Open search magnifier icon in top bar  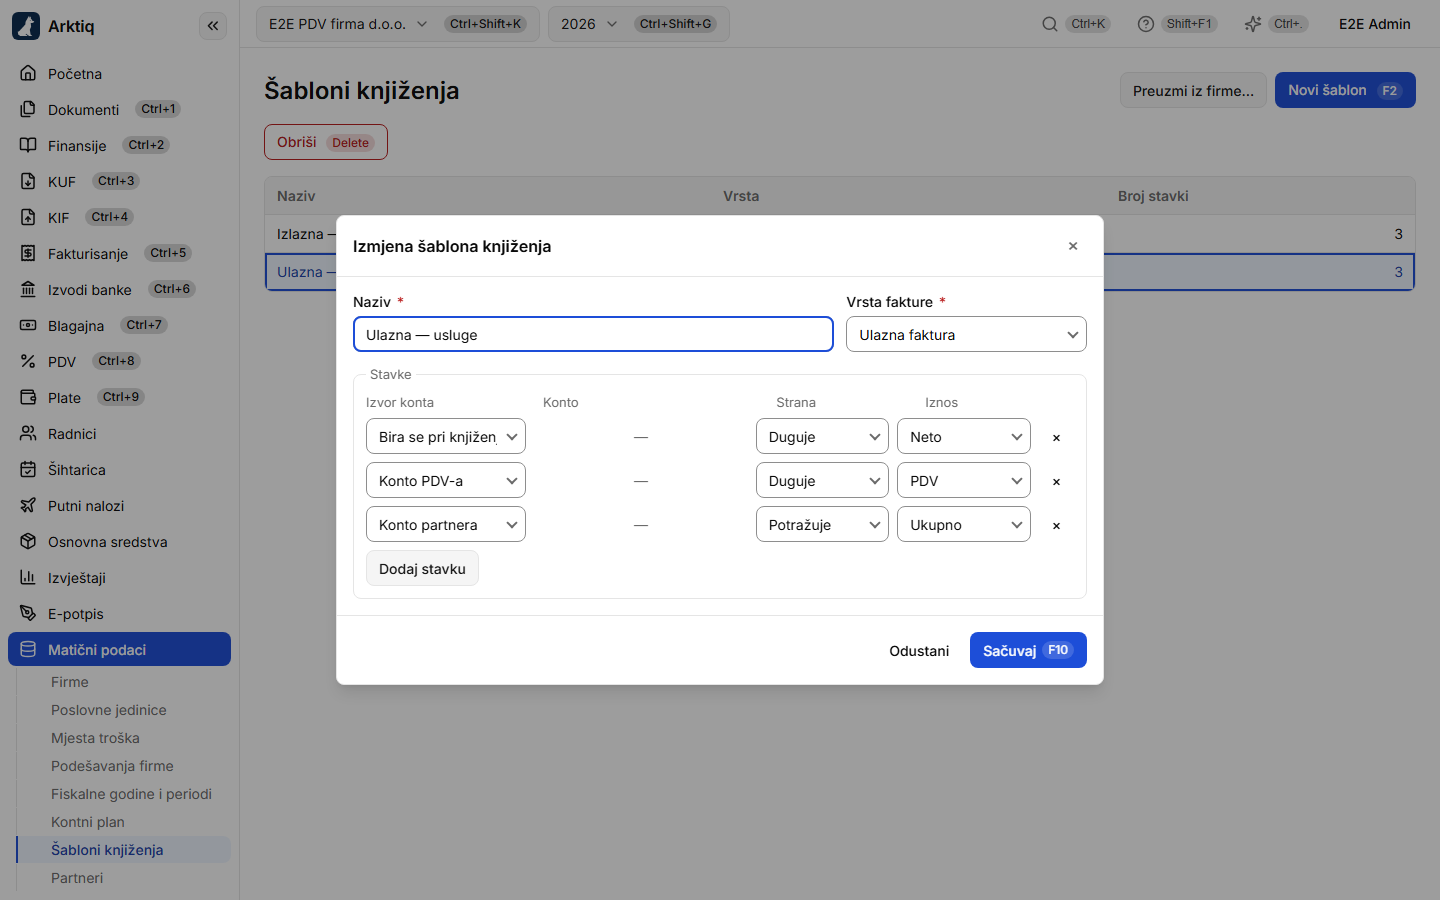coord(1050,24)
